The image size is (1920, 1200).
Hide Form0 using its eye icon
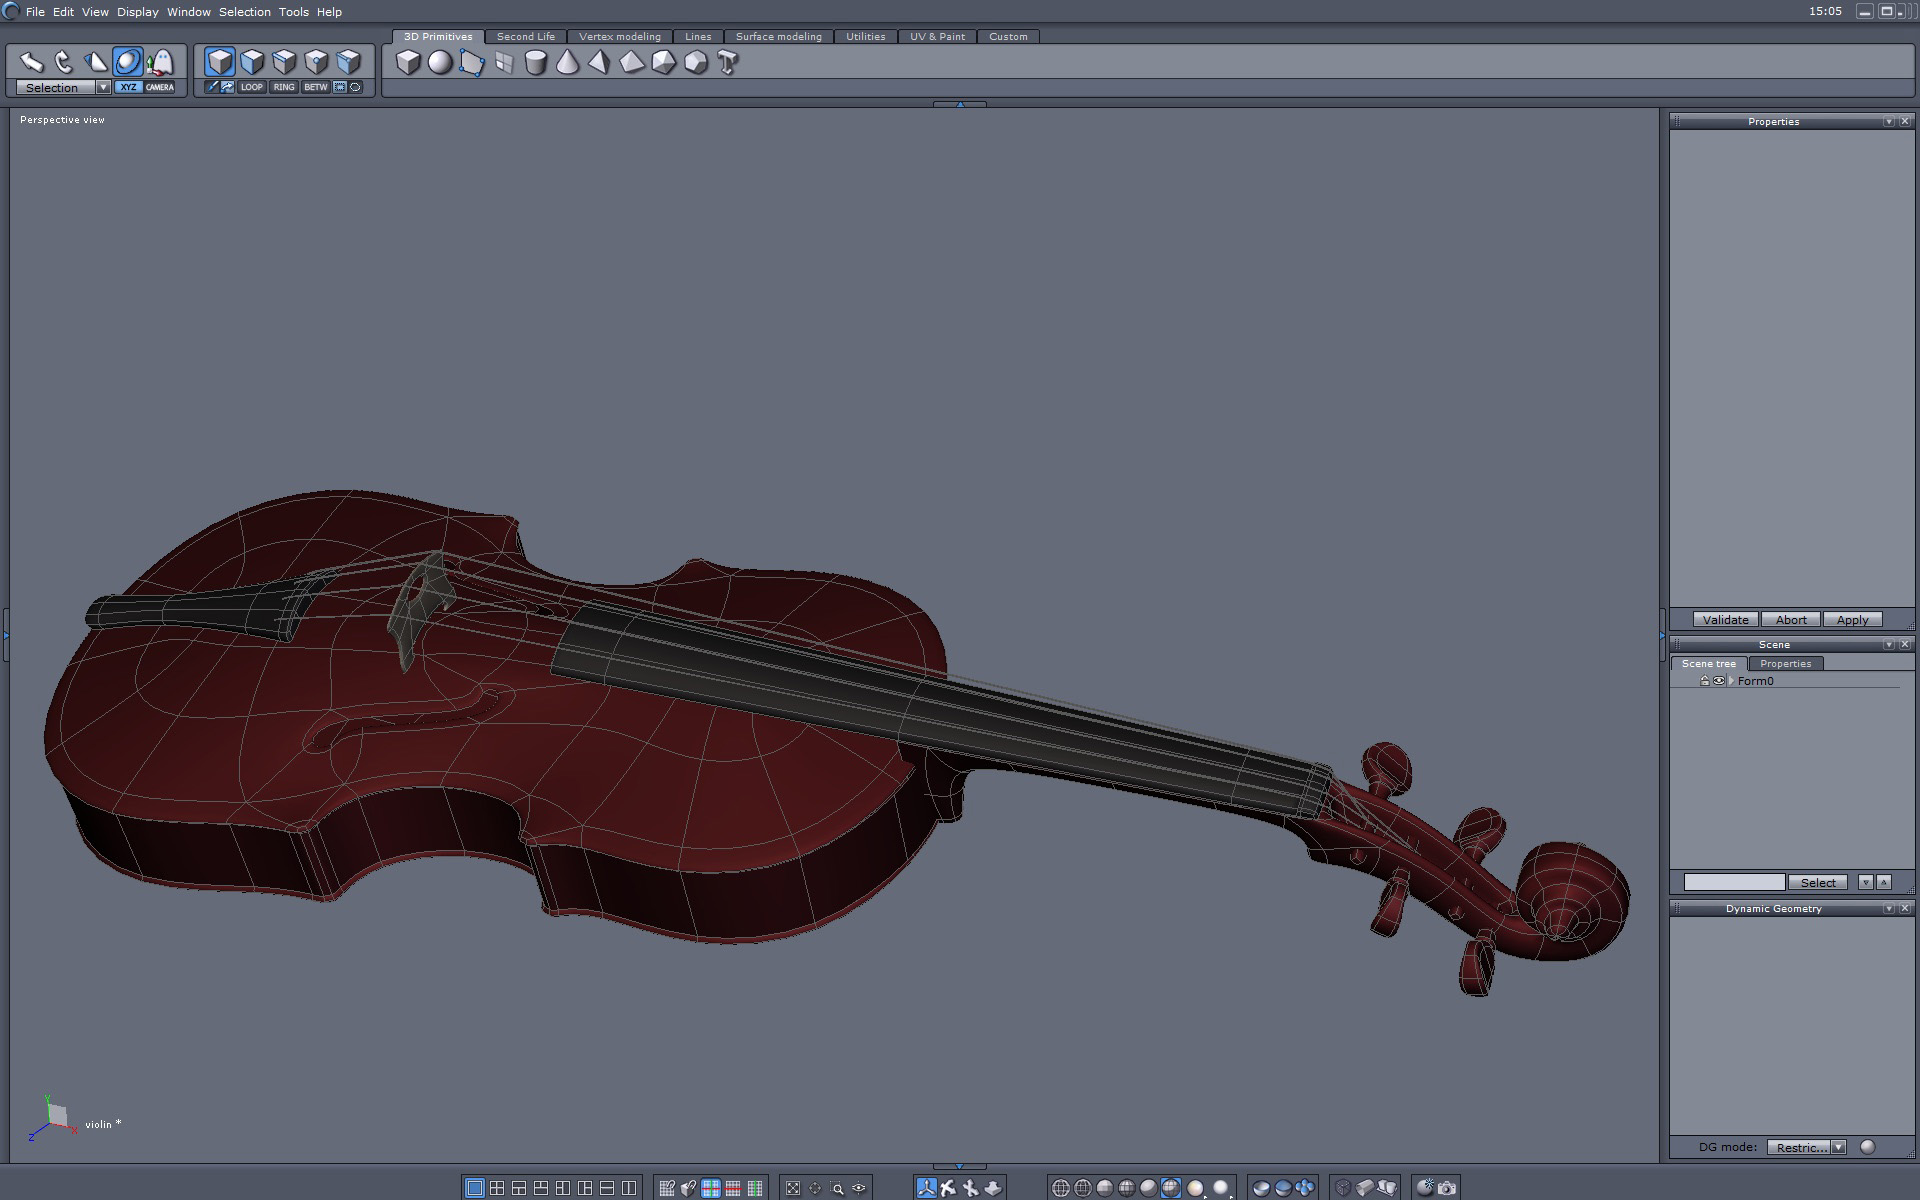1719,681
